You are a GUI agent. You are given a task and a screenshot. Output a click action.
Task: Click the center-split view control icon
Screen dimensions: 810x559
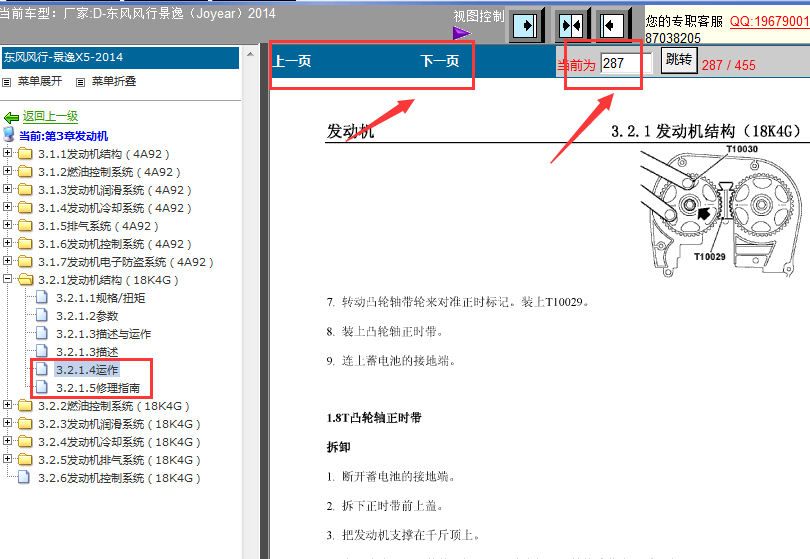click(x=571, y=25)
